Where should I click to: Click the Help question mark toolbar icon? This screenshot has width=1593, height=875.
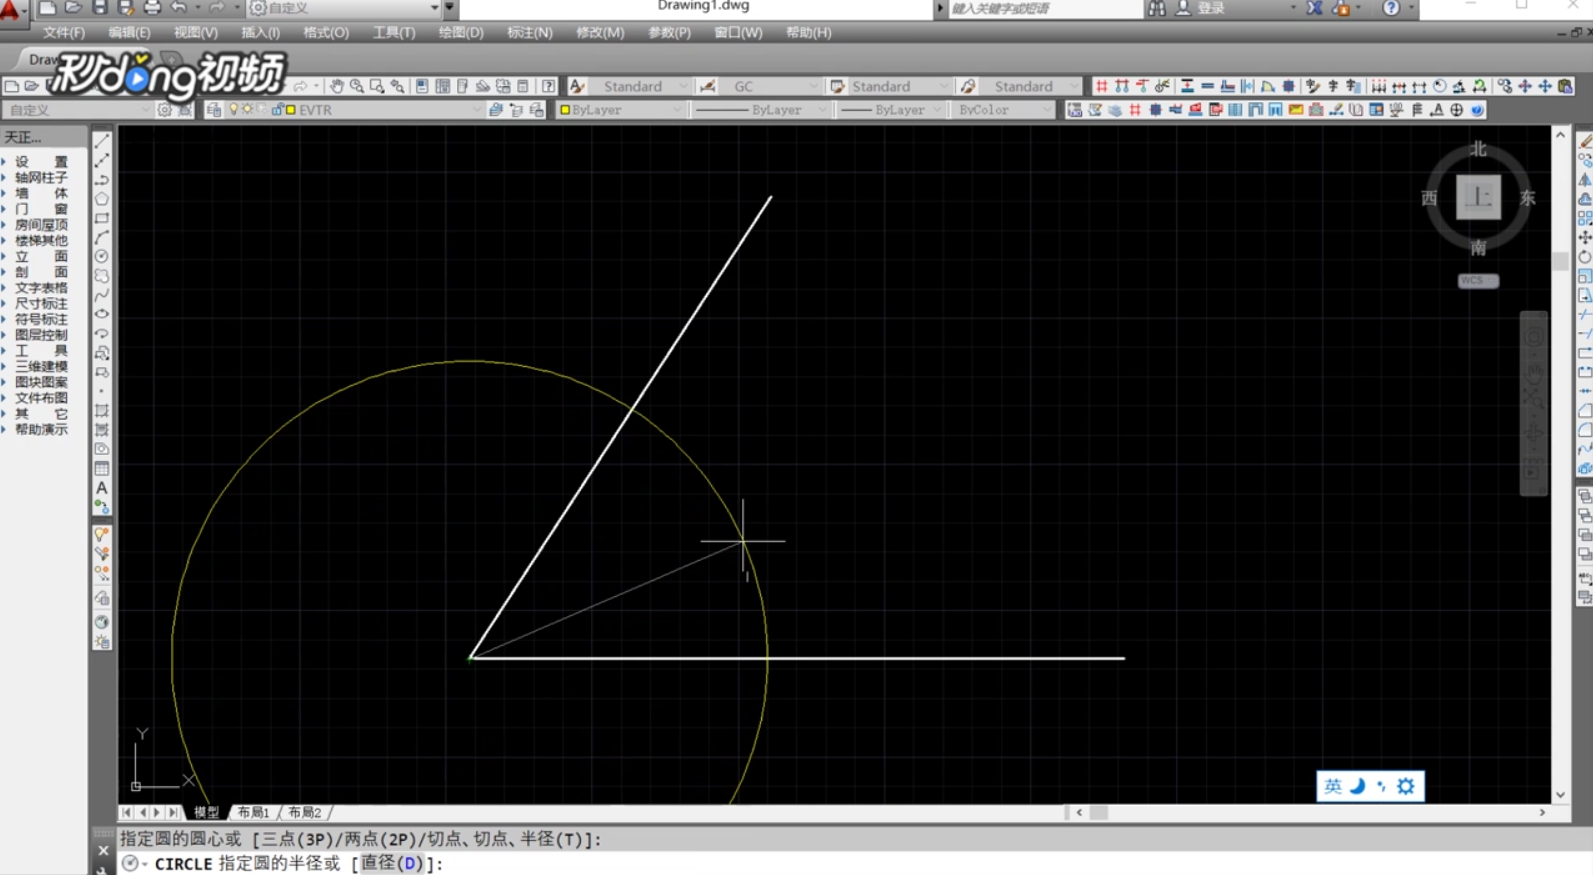[548, 86]
